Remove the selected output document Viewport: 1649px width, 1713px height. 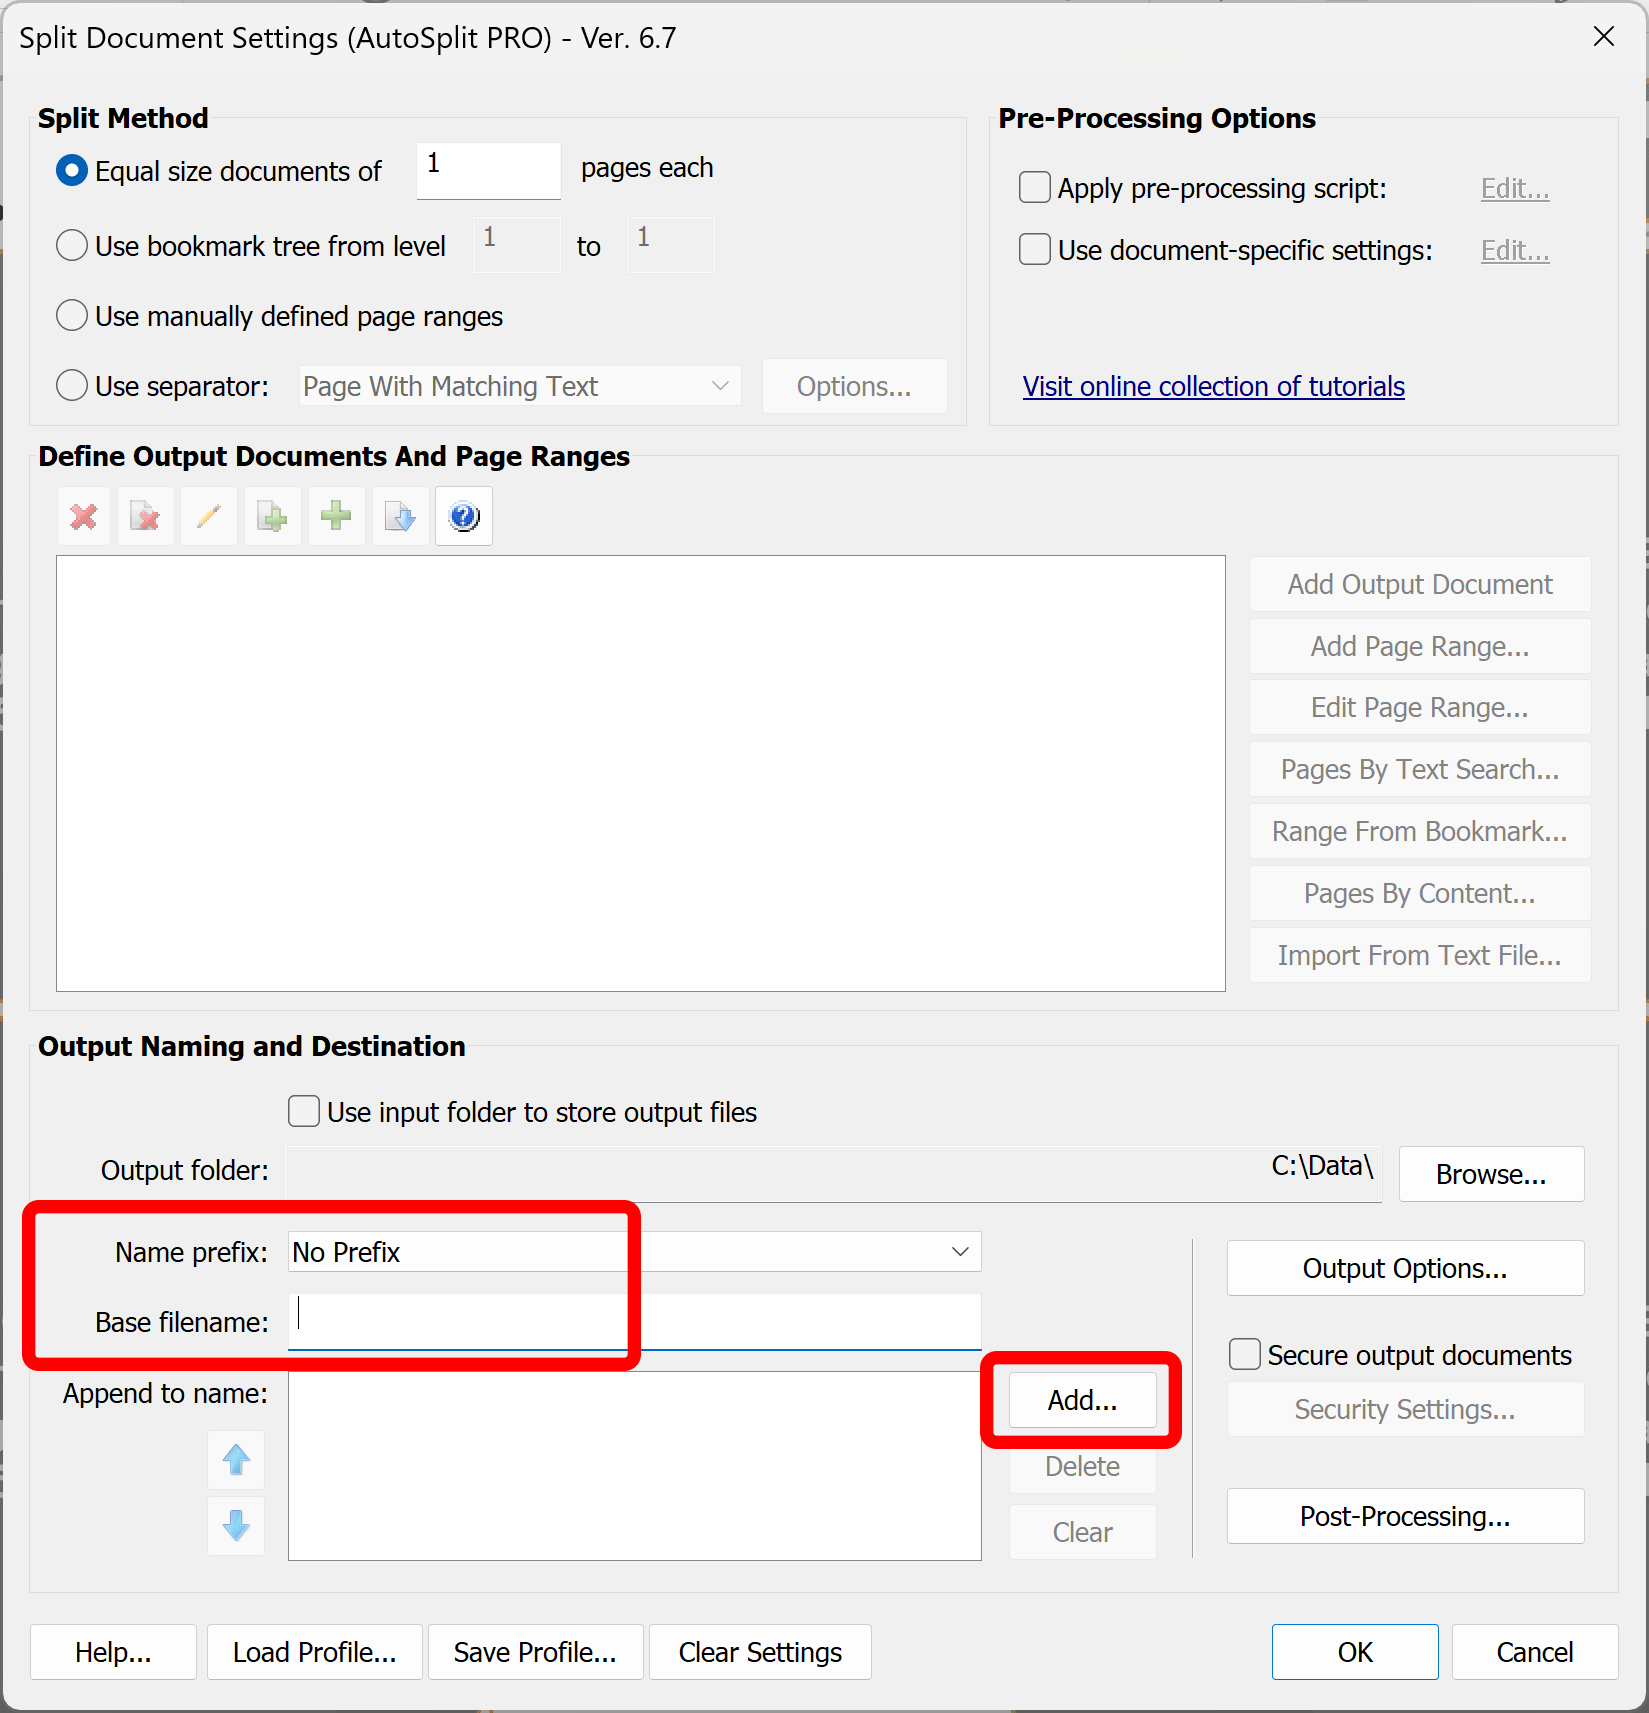[x=83, y=516]
